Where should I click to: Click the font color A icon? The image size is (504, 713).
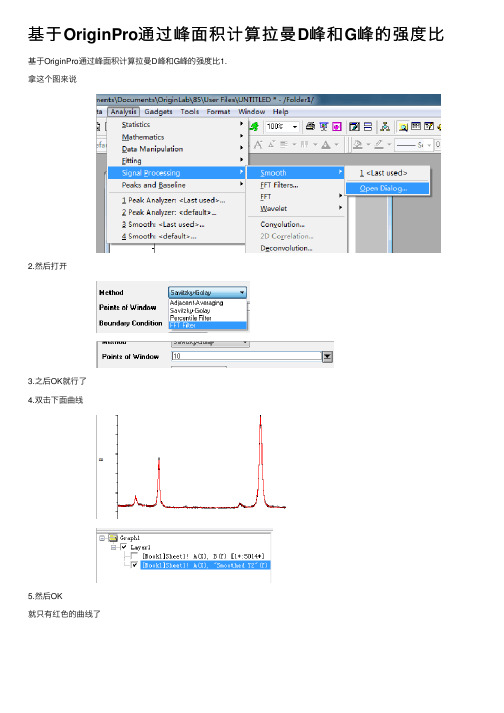coord(326,145)
